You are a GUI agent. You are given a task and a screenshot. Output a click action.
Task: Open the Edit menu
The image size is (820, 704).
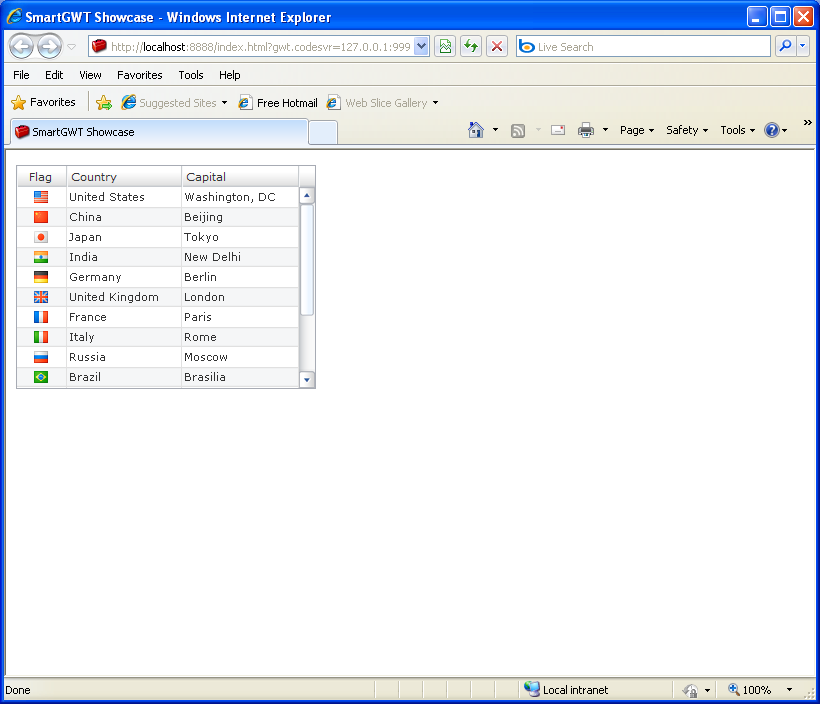point(54,75)
